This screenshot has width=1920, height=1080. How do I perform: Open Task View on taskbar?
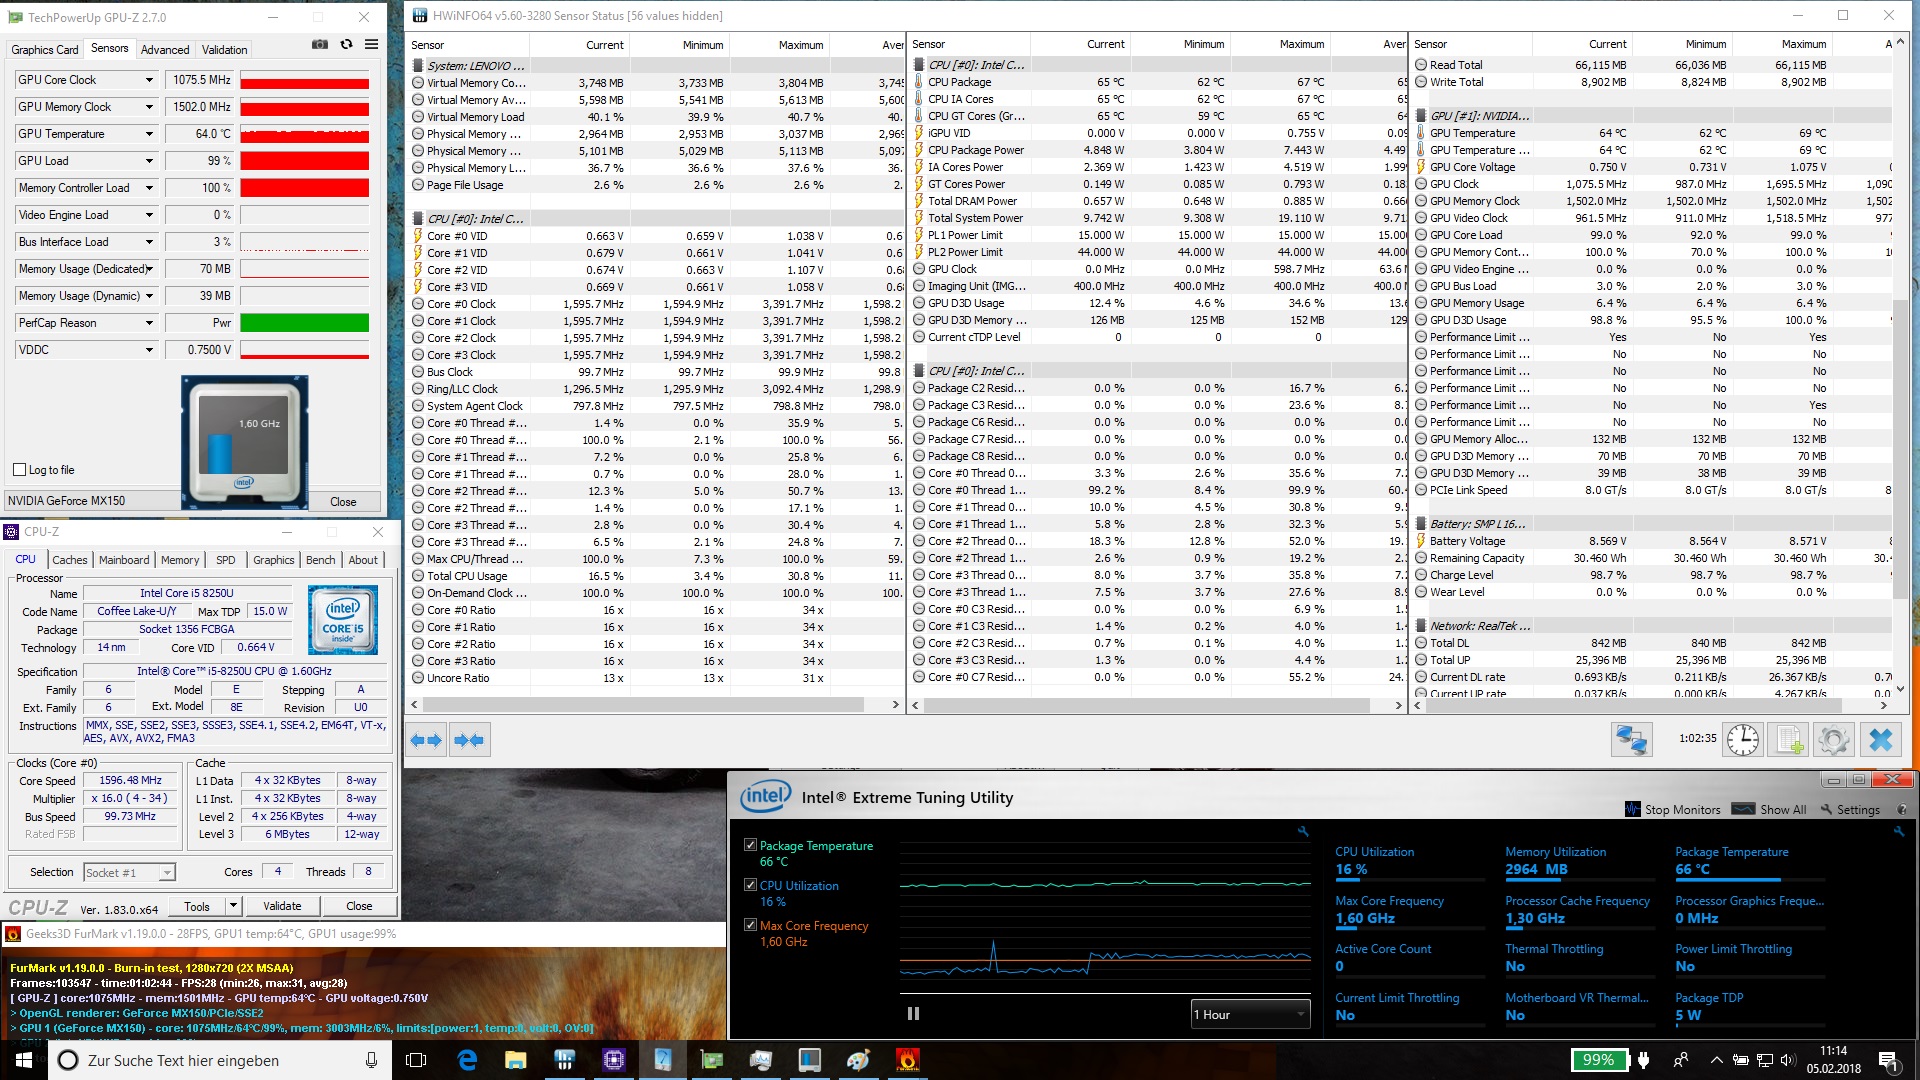(416, 1060)
